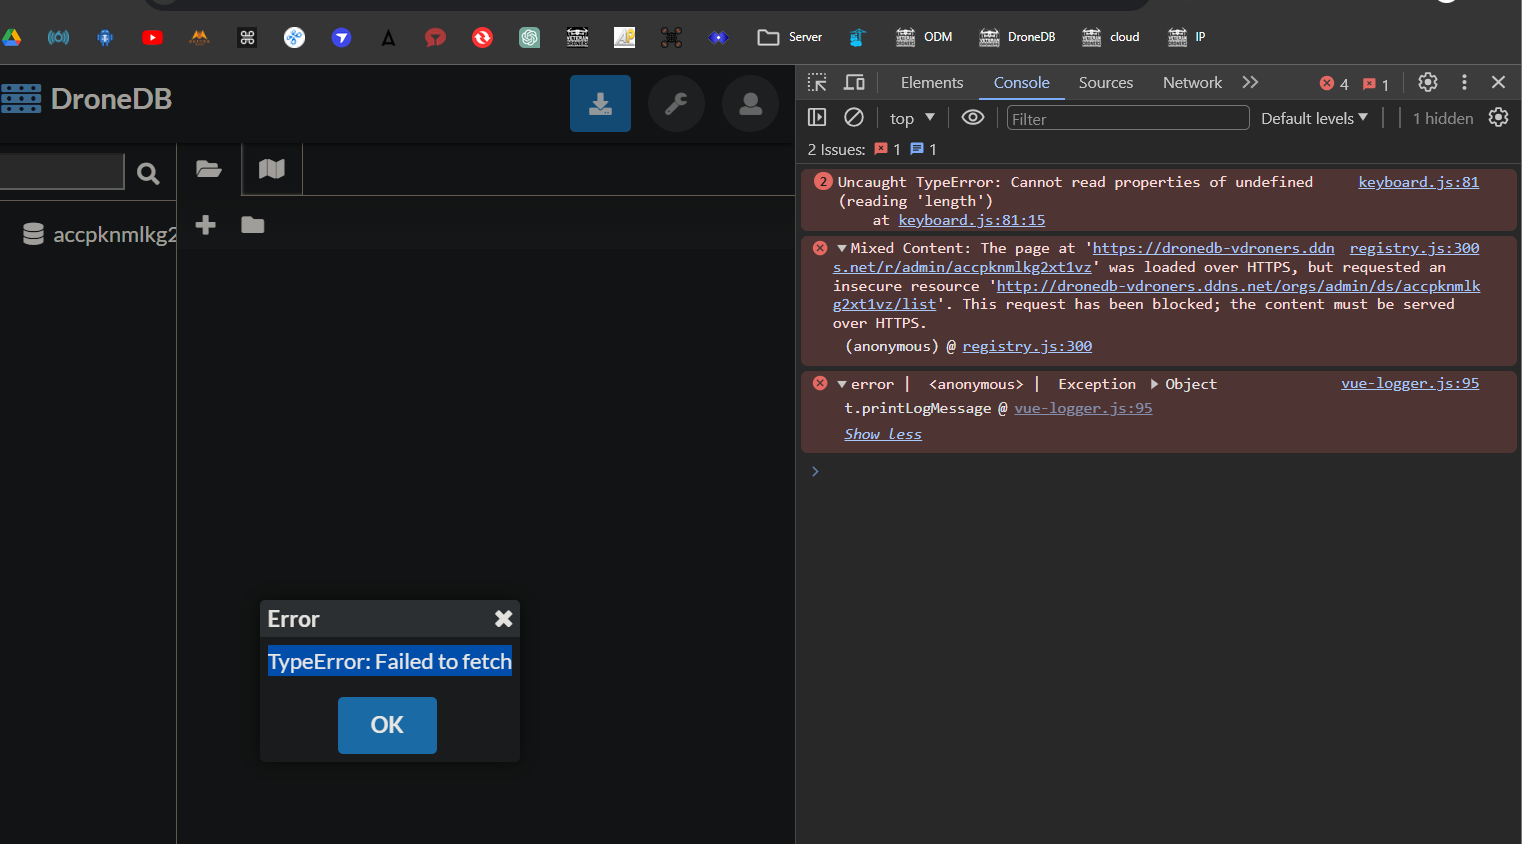The height and width of the screenshot is (844, 1522).
Task: Open the top JavaScript context dropdown
Action: (x=912, y=118)
